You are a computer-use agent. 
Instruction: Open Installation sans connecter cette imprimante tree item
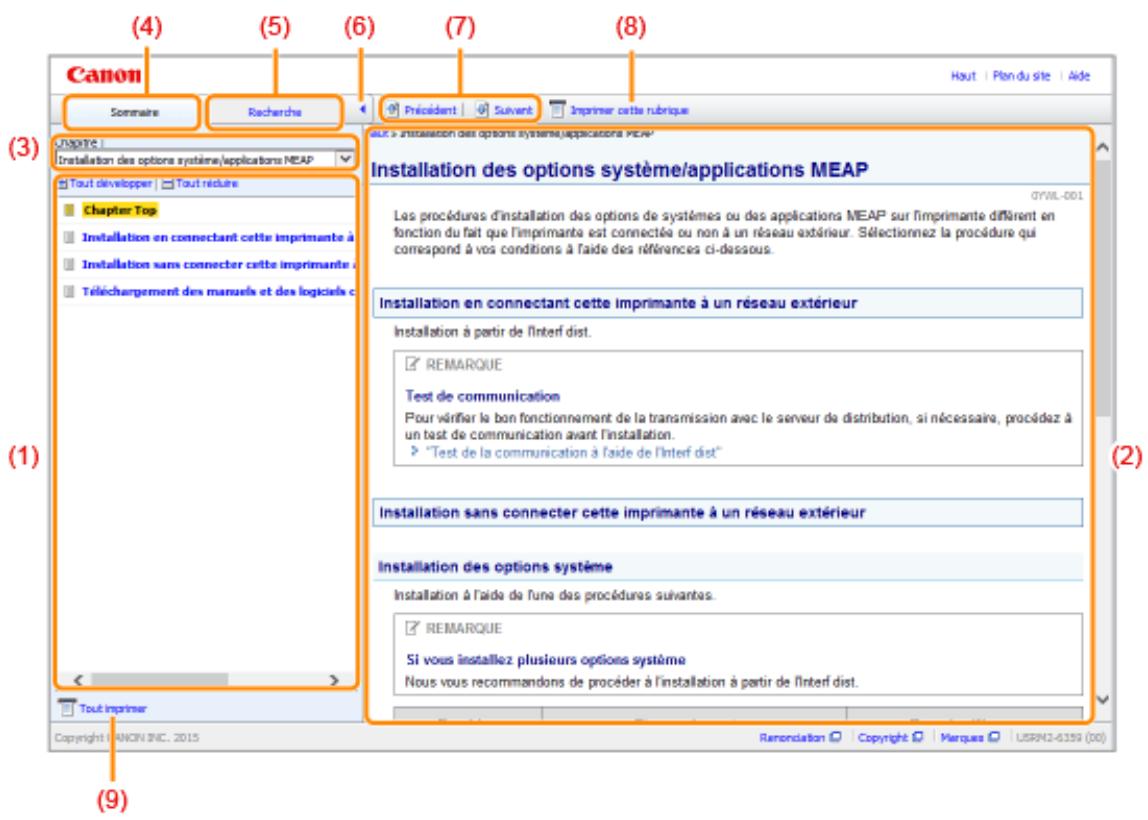click(x=218, y=264)
